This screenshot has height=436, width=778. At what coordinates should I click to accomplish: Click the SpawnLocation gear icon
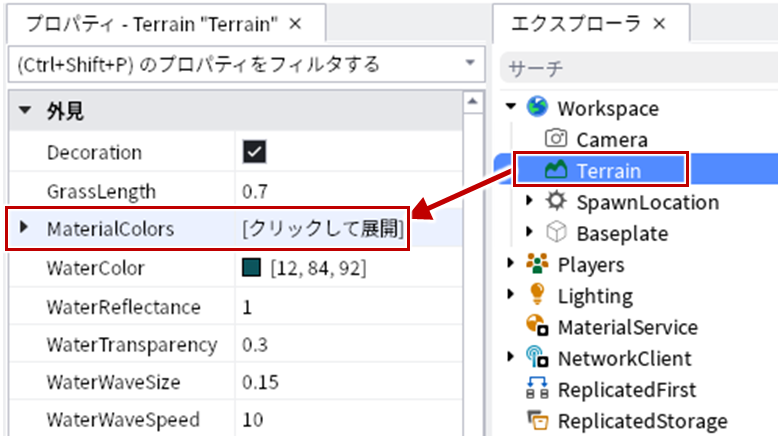pyautogui.click(x=556, y=201)
